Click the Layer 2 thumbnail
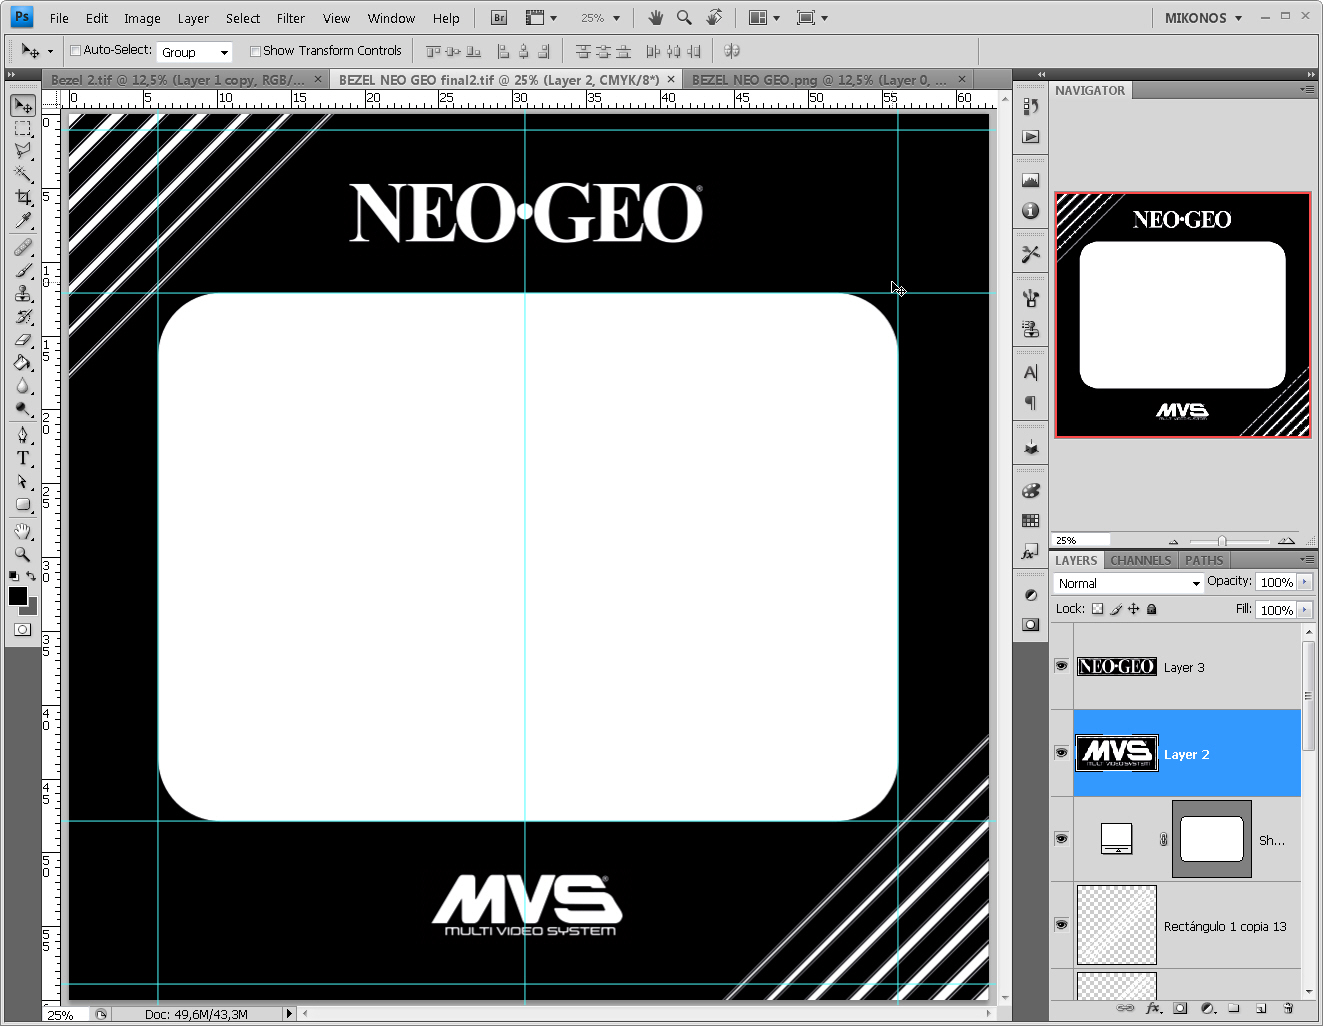1323x1026 pixels. pyautogui.click(x=1117, y=753)
